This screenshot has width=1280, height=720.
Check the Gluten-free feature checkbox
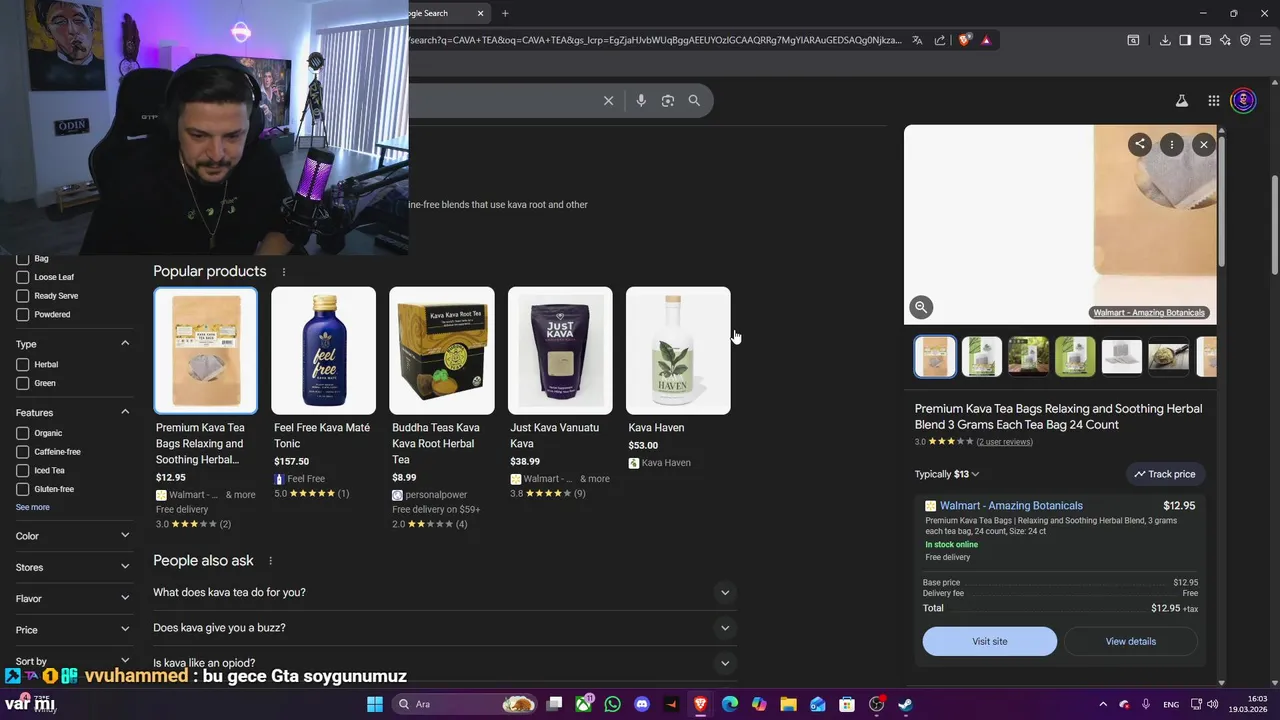pos(22,489)
